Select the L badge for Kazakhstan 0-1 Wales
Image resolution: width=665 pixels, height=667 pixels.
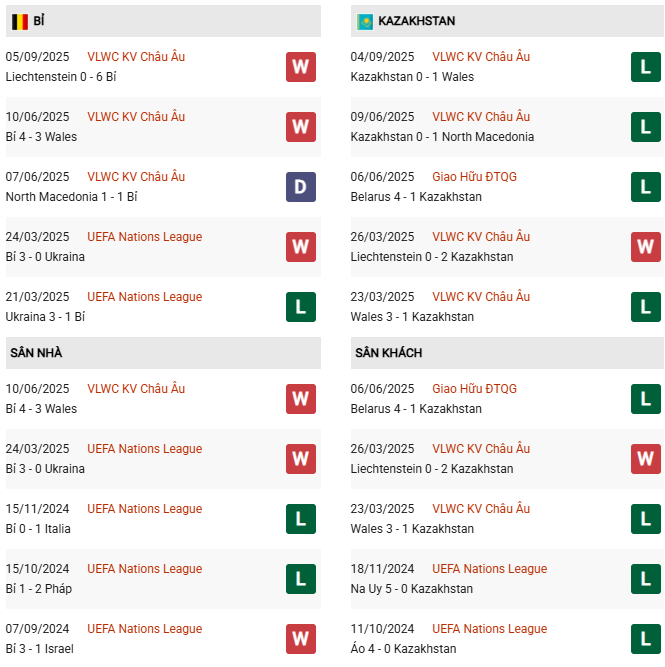coord(645,67)
